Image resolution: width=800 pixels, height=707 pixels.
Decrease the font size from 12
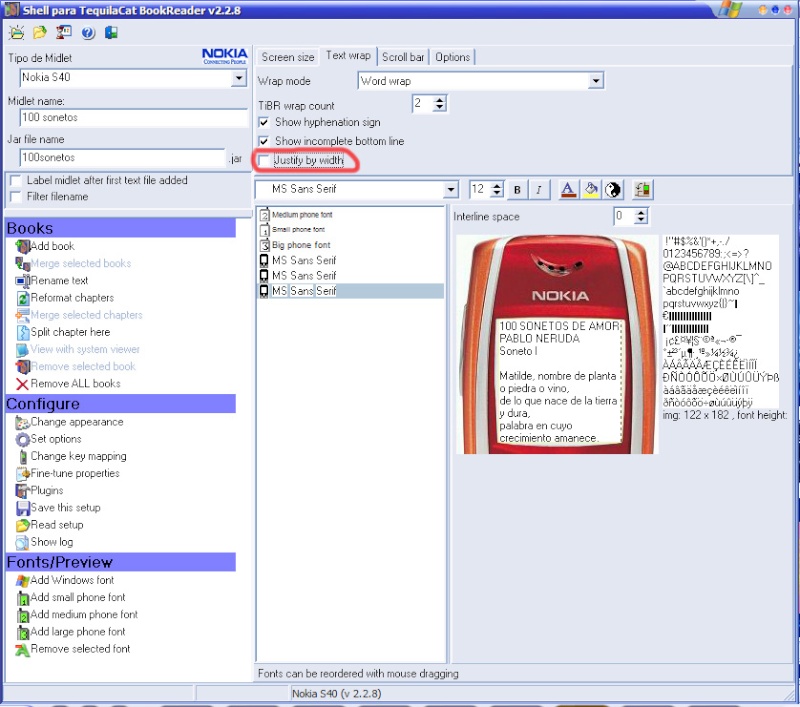coord(497,193)
